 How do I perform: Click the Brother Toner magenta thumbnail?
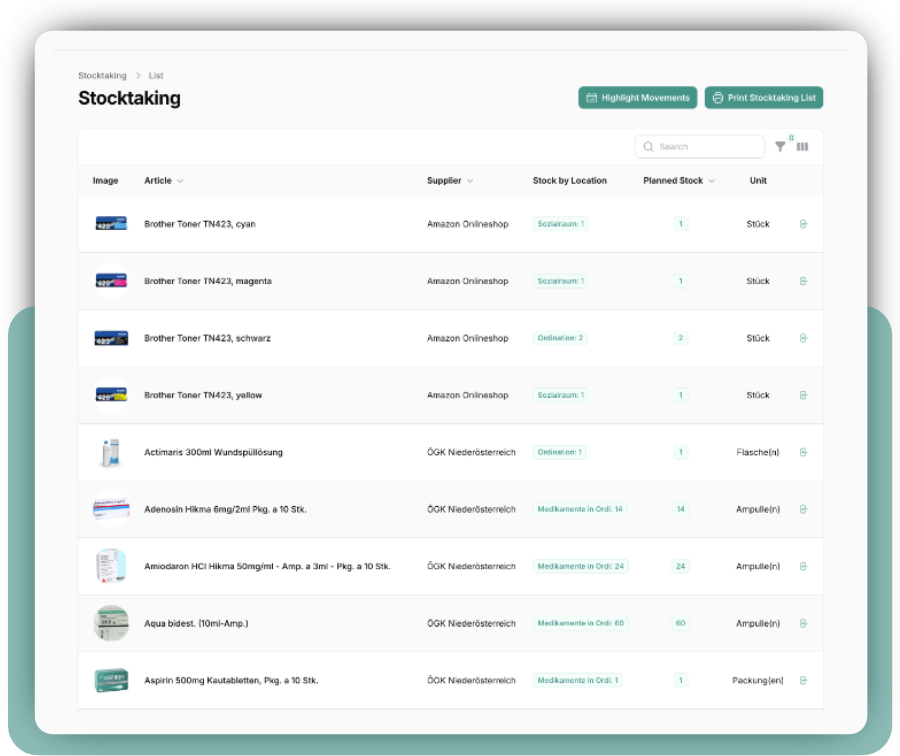click(x=111, y=281)
